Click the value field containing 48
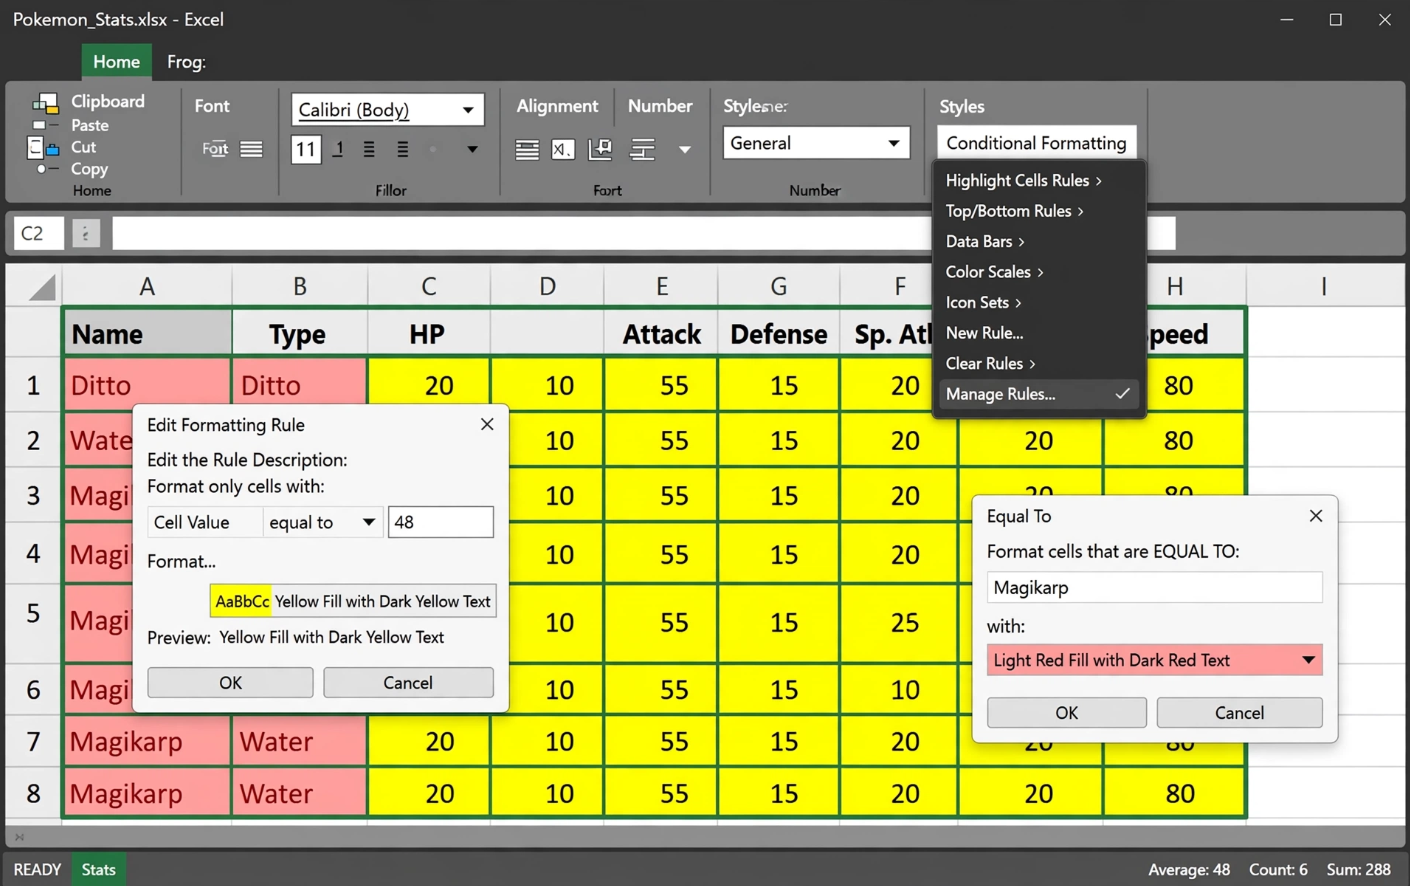Image resolution: width=1410 pixels, height=886 pixels. pos(441,522)
